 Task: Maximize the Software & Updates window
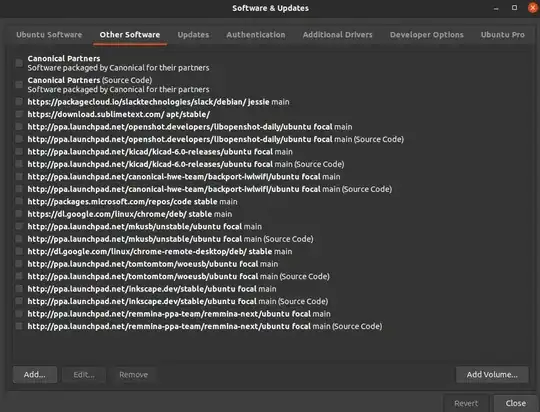tap(514, 8)
